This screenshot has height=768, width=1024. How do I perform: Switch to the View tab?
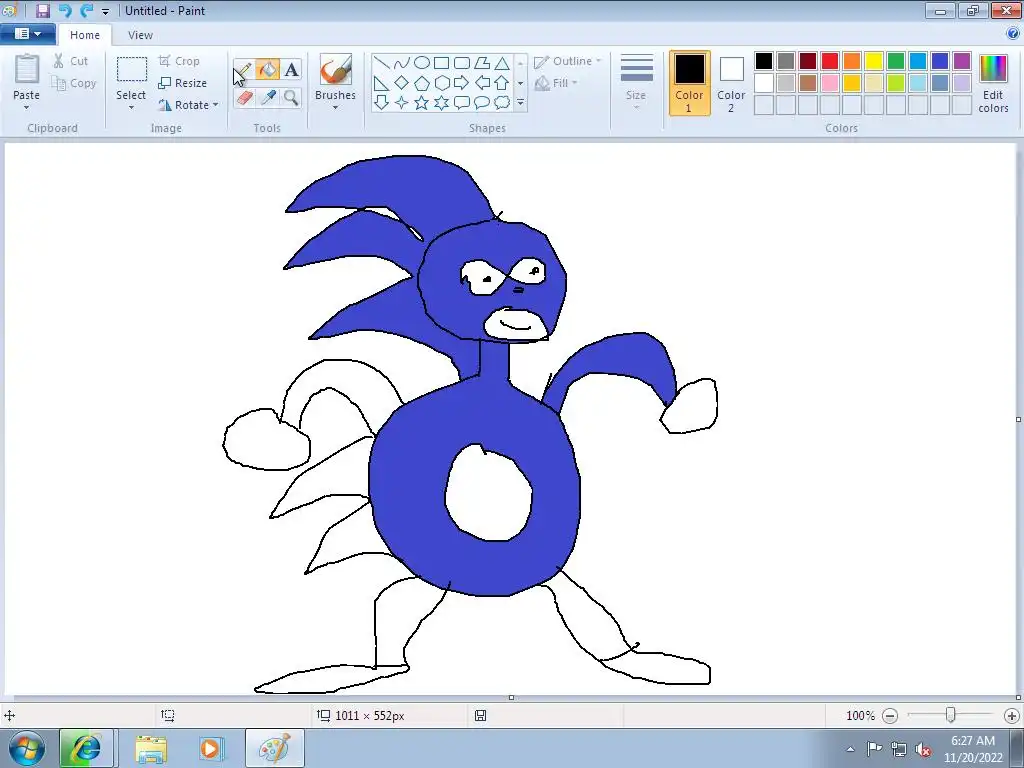140,35
